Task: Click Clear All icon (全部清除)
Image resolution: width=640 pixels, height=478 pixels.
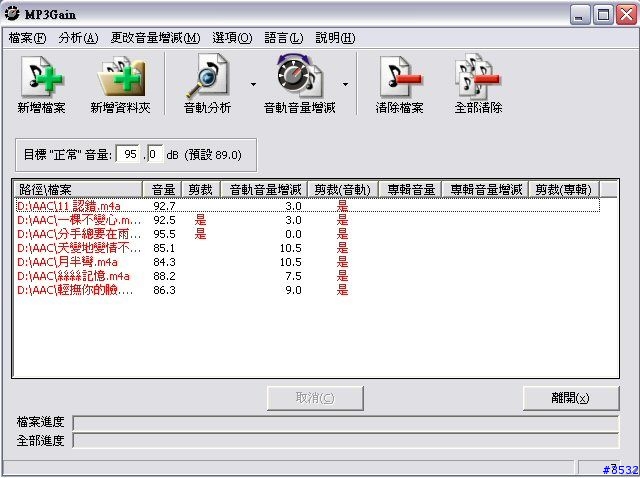Action: pos(478,84)
